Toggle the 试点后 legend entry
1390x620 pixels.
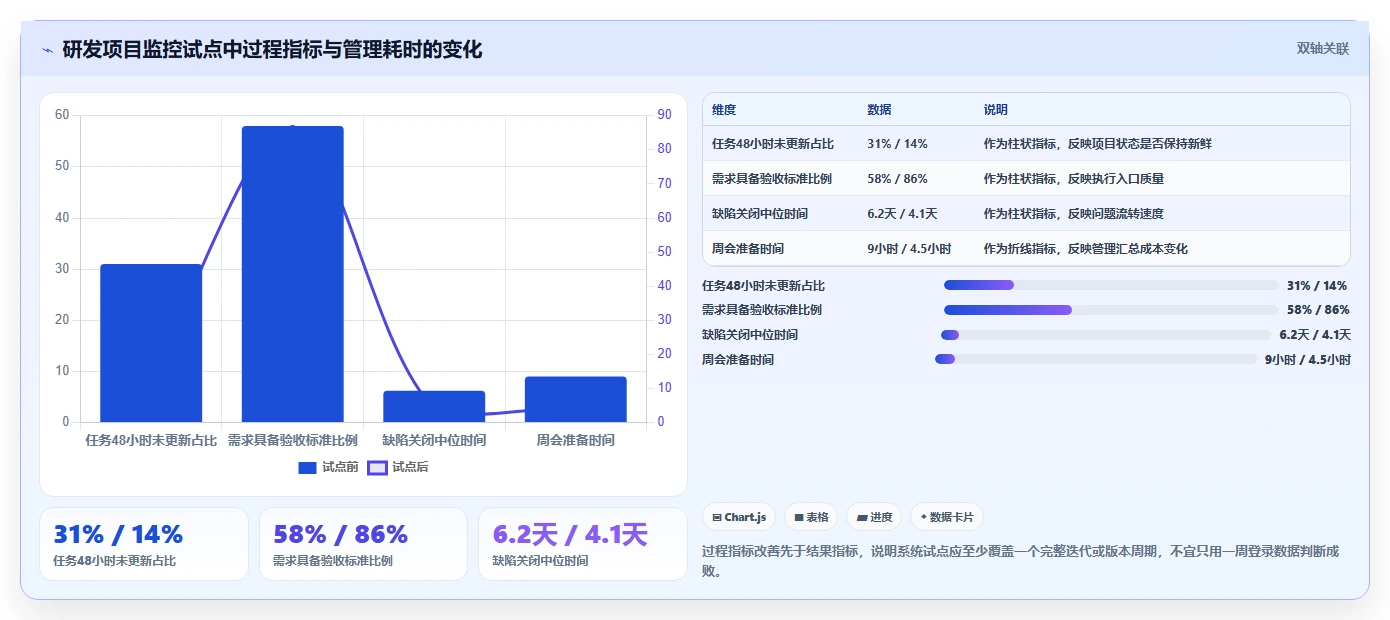(398, 467)
